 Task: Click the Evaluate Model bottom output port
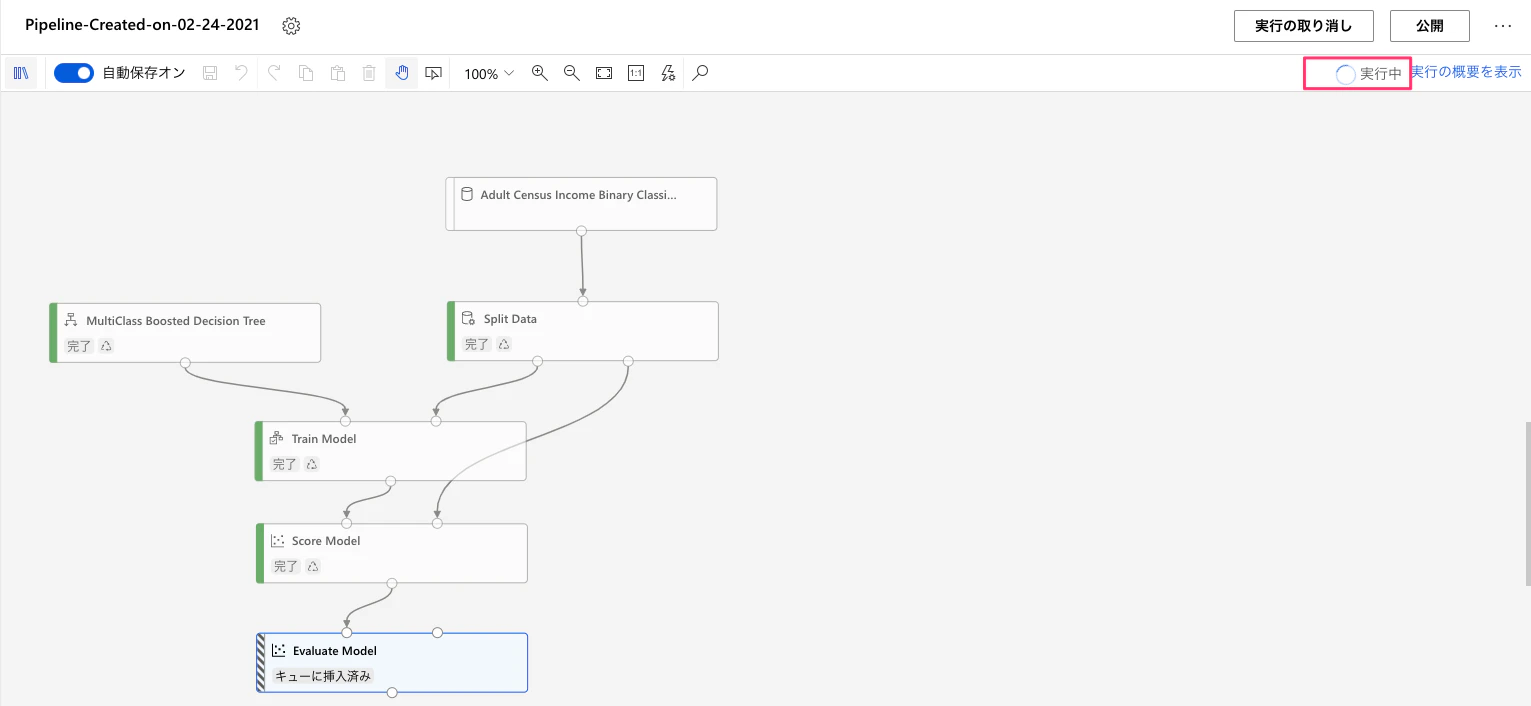[x=392, y=692]
